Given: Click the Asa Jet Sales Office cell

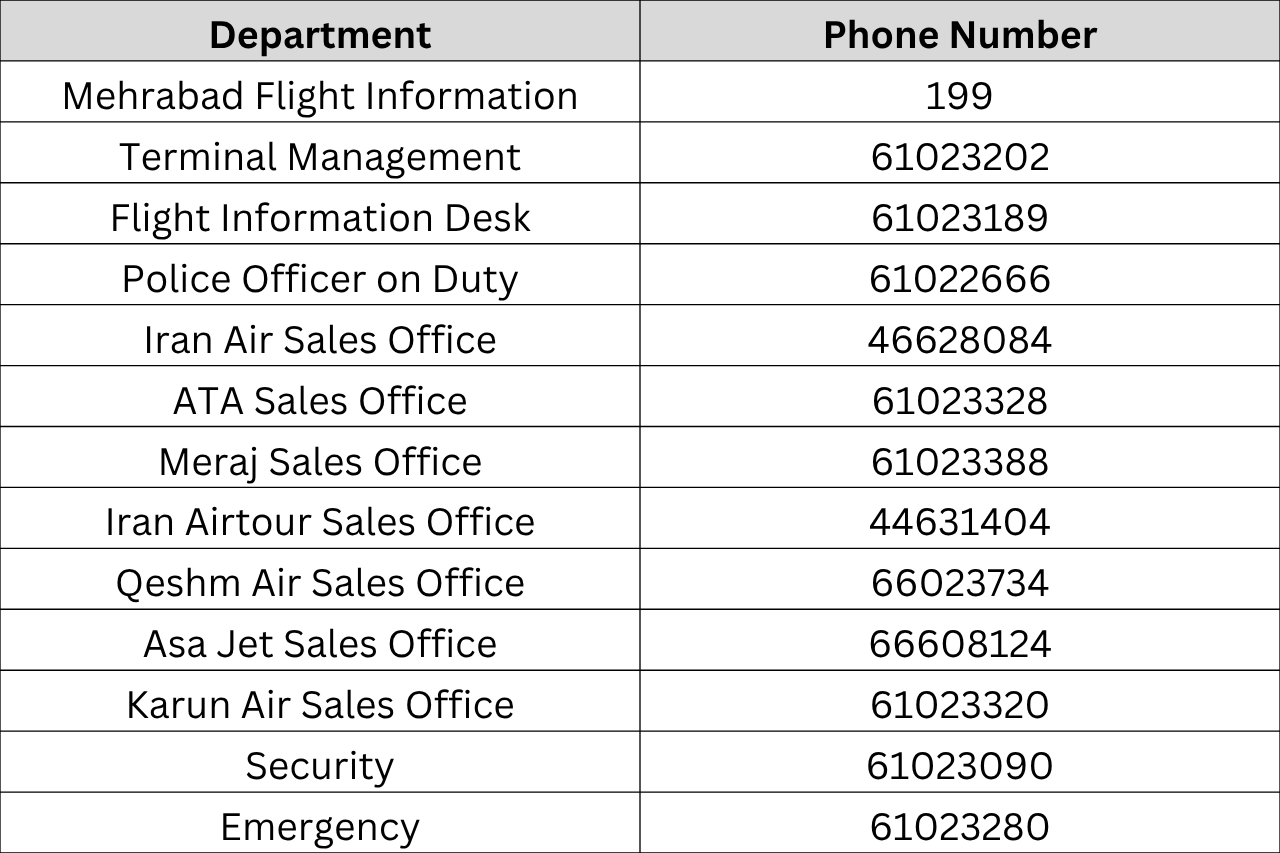Looking at the screenshot, I should [320, 644].
